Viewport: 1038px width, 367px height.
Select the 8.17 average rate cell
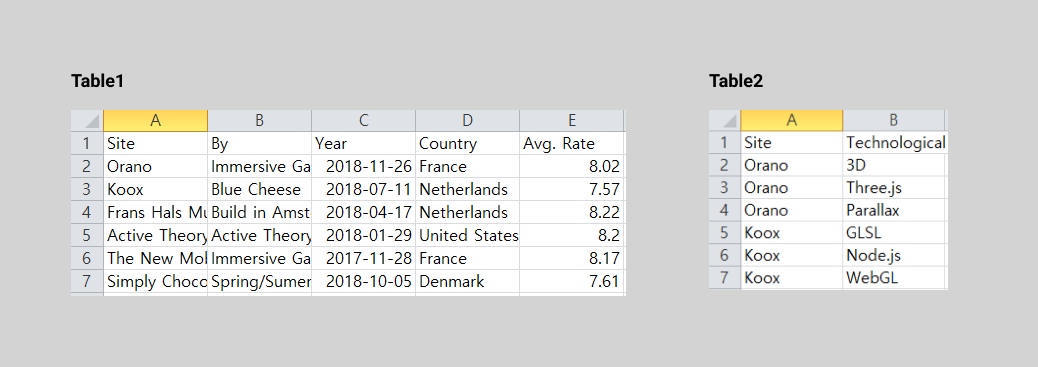coord(571,258)
